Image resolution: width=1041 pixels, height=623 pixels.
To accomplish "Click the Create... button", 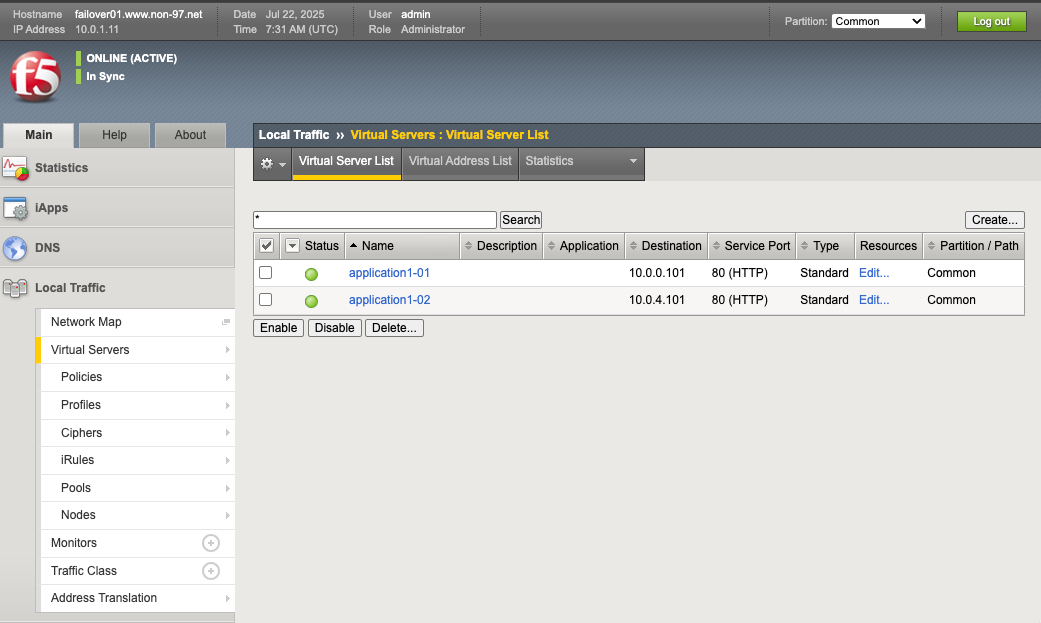I will coord(995,220).
